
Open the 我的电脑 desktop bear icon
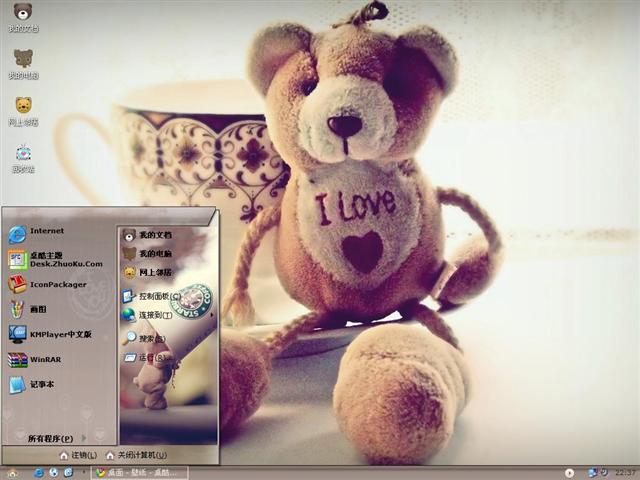click(x=23, y=64)
